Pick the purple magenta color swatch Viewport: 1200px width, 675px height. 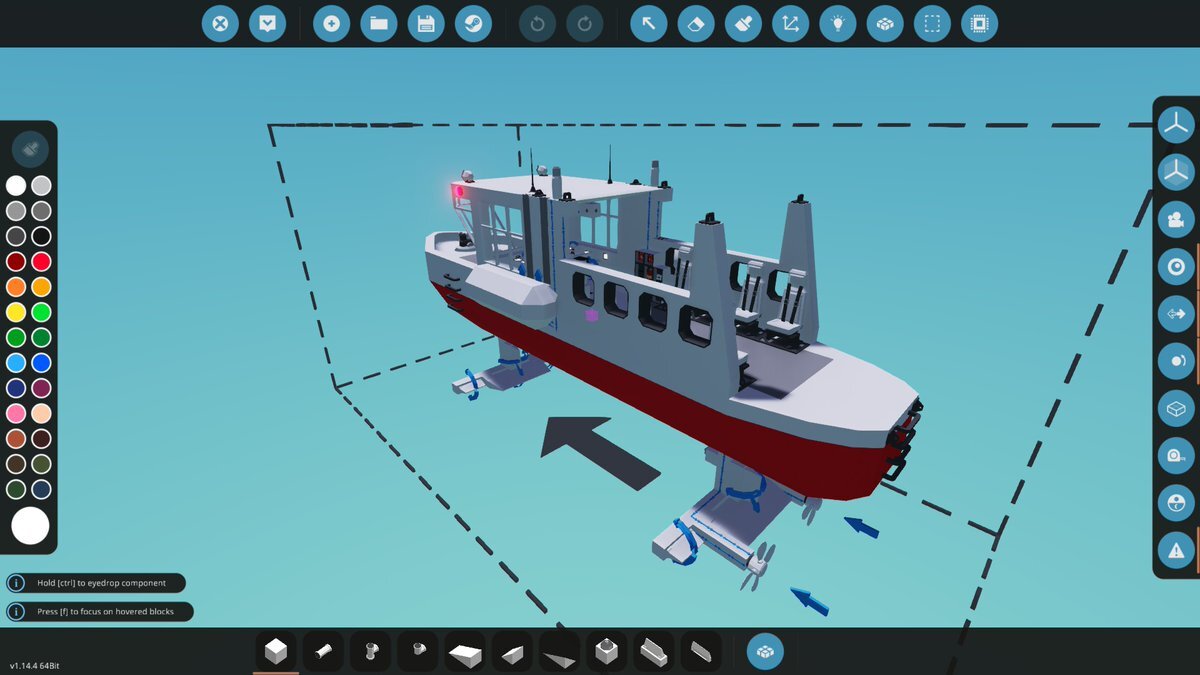(x=41, y=388)
